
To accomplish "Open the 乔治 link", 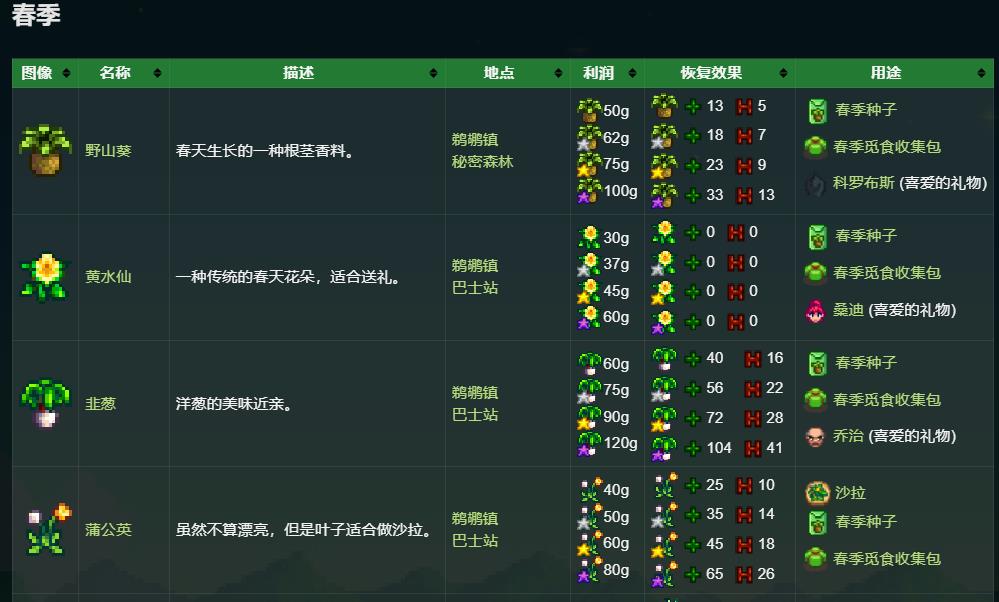I will 849,436.
